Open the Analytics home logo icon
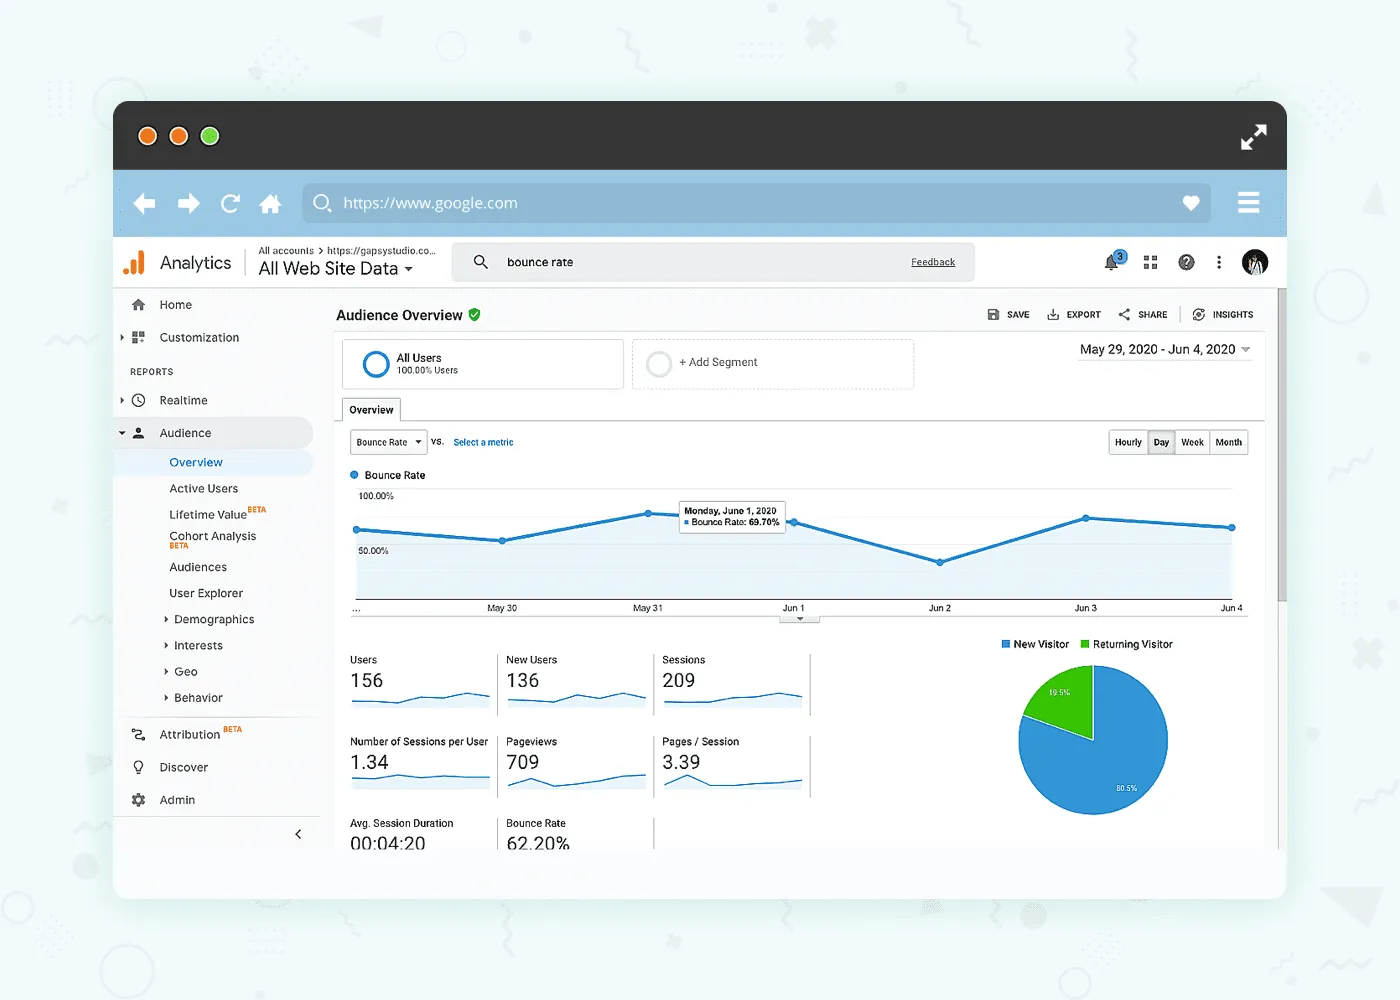Image resolution: width=1400 pixels, height=1000 pixels. click(133, 262)
